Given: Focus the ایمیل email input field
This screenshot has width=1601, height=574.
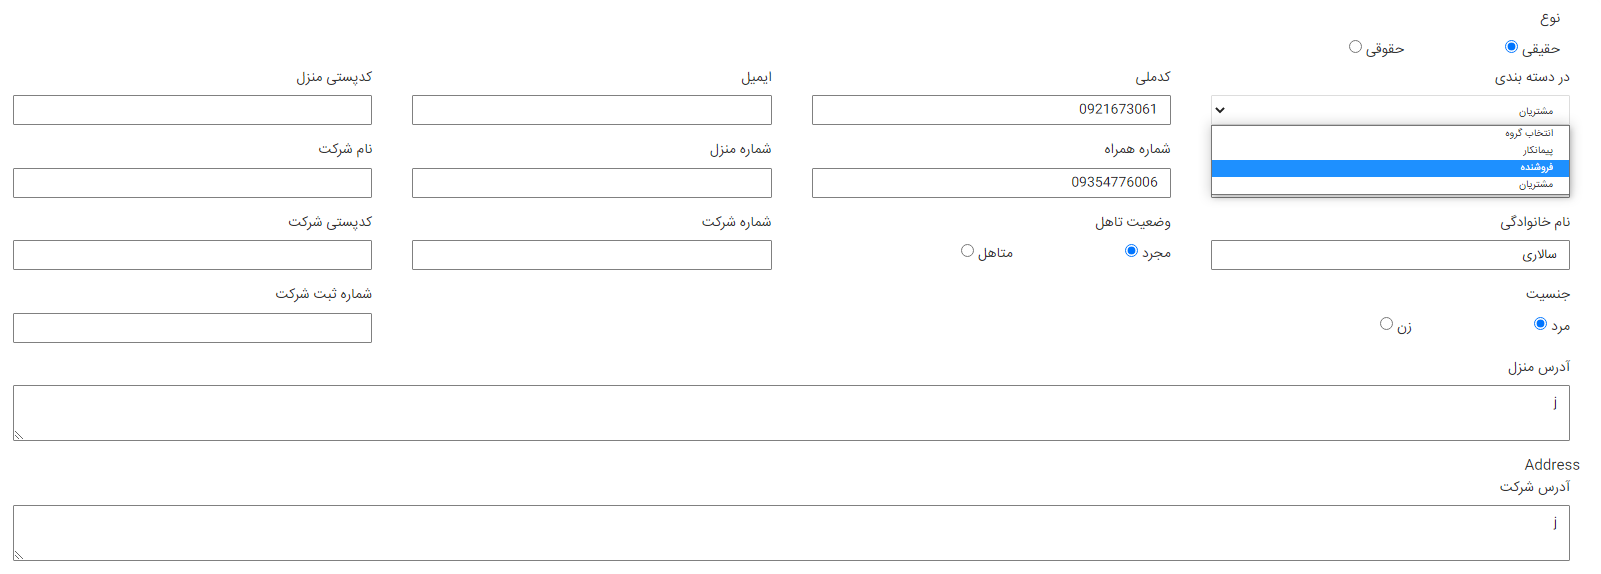Looking at the screenshot, I should [592, 110].
